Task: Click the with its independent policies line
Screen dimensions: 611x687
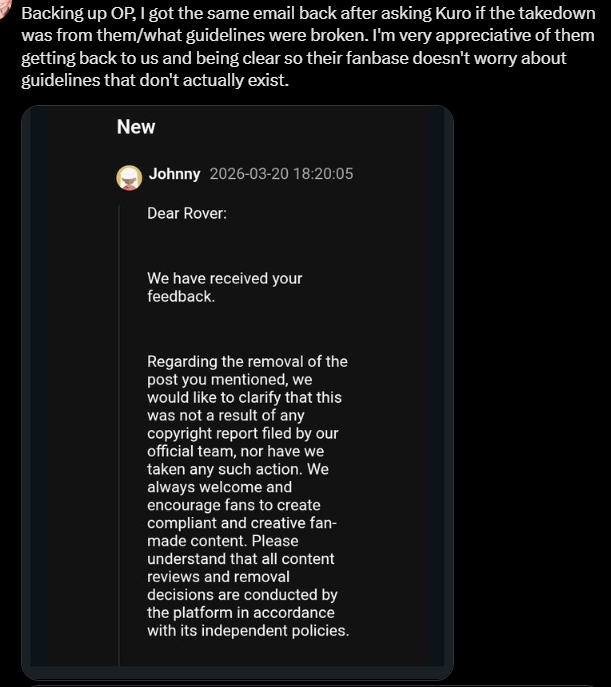Action: tap(248, 630)
